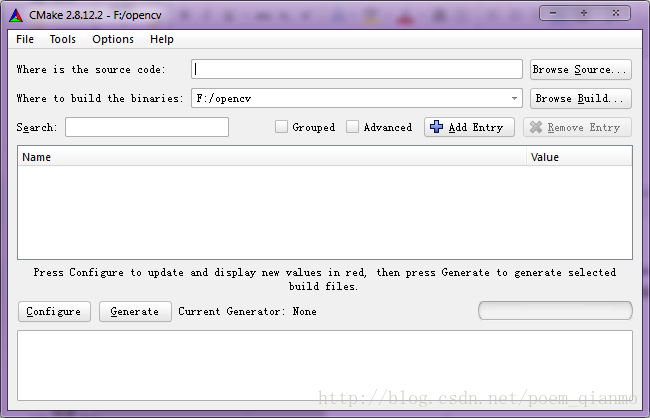Close the CMake window

click(x=616, y=13)
